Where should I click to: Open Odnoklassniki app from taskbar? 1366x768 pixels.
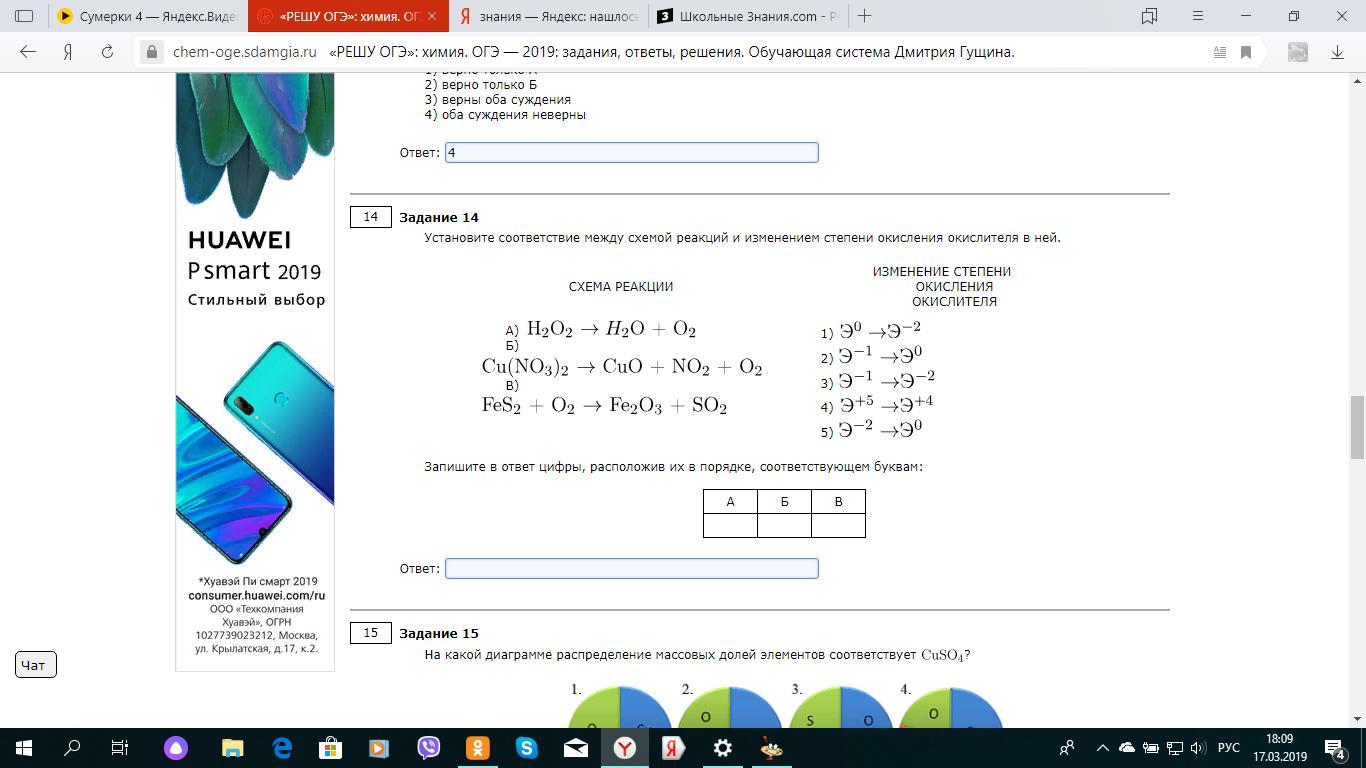(478, 747)
